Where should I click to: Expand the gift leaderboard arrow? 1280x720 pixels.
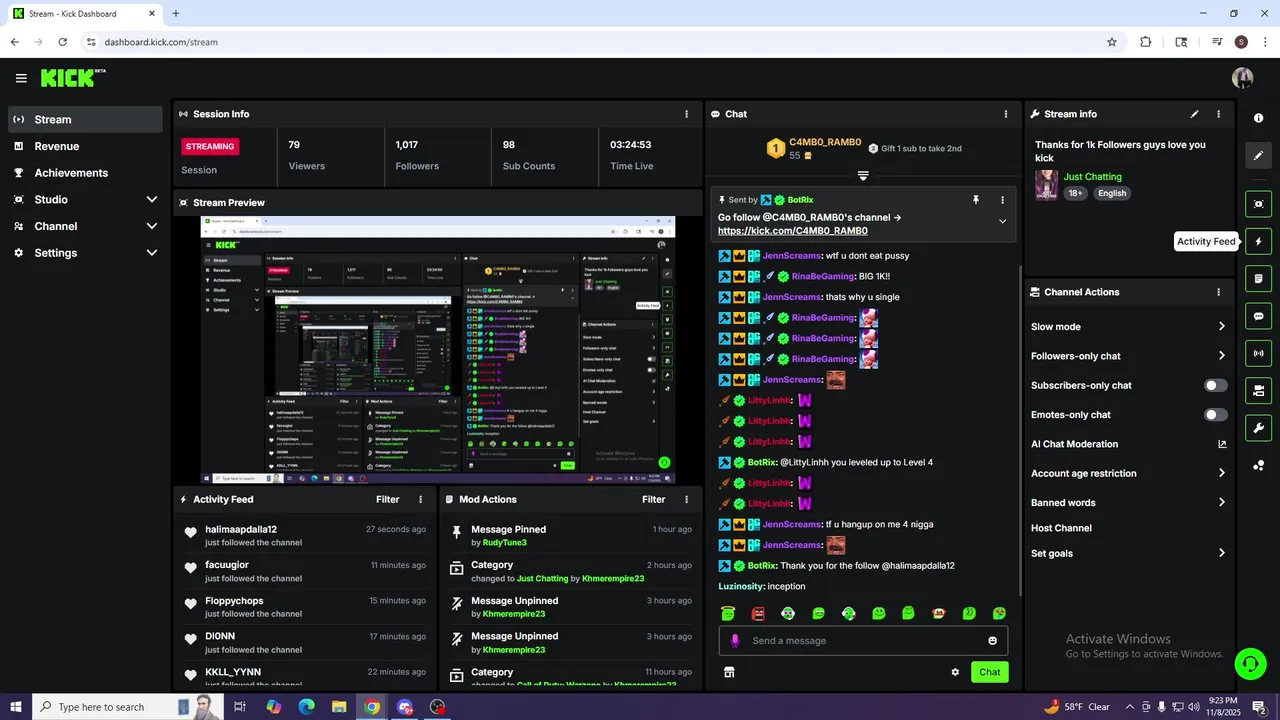(863, 176)
